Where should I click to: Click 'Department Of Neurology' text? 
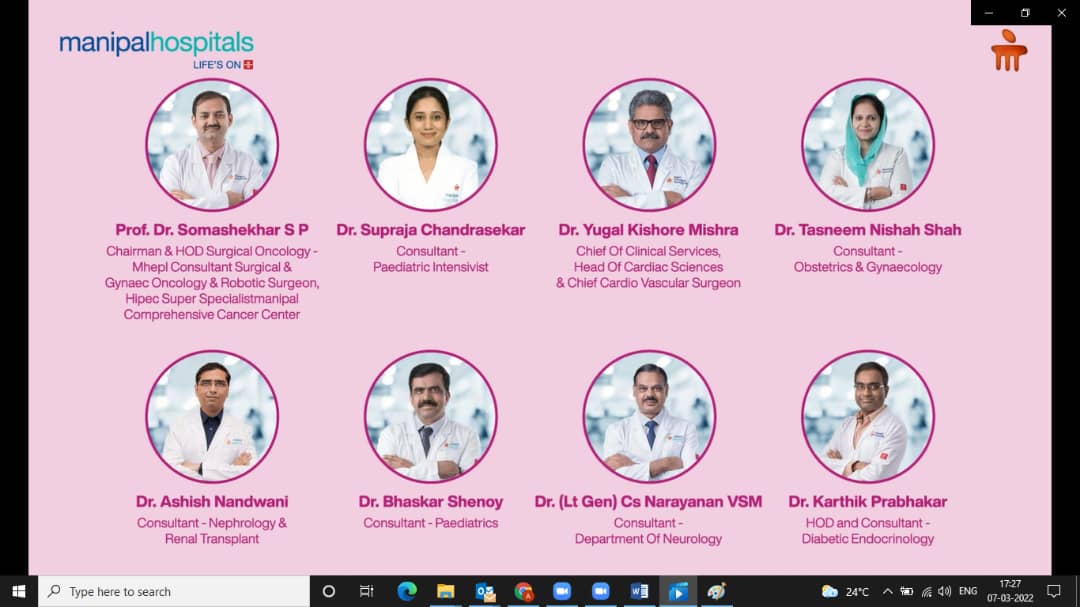click(x=648, y=539)
